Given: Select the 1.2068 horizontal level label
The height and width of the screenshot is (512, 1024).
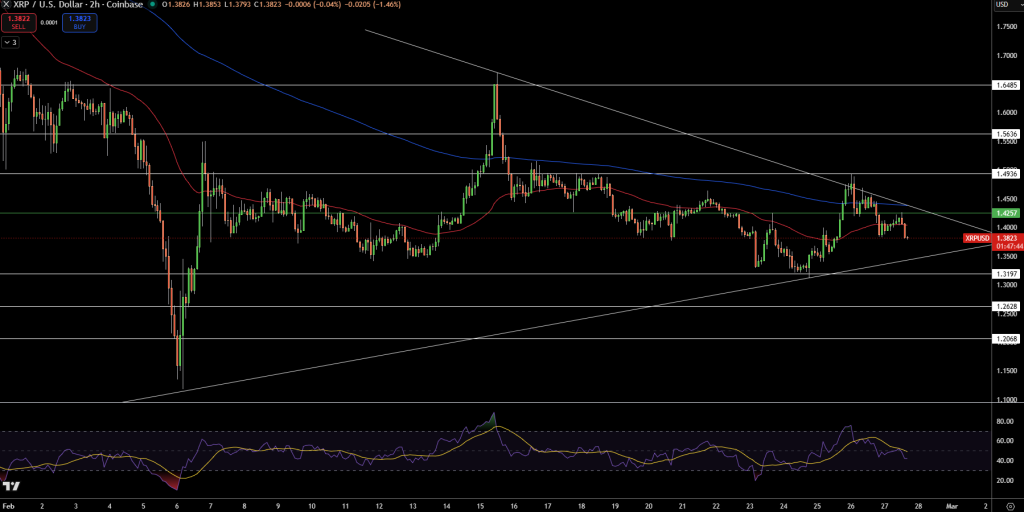Looking at the screenshot, I should (1005, 338).
